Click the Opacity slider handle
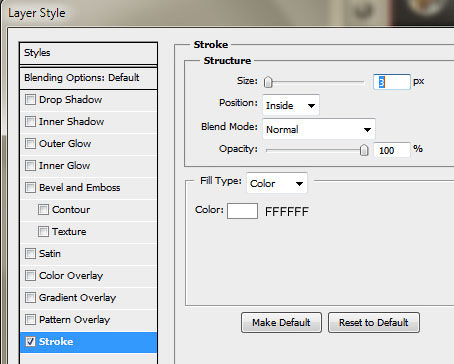Viewport: 454px width, 364px height. (x=364, y=150)
